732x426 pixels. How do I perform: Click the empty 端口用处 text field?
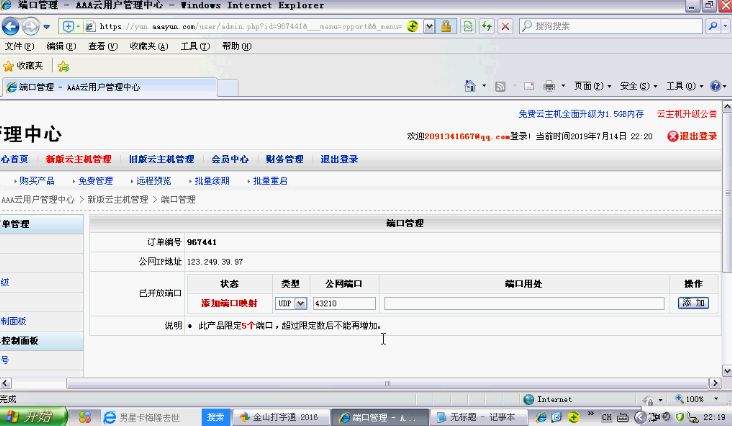(x=524, y=303)
